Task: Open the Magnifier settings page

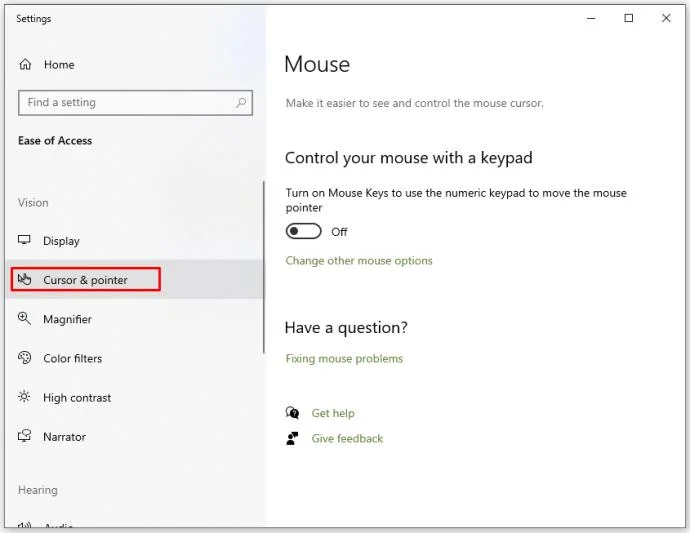Action: tap(67, 319)
